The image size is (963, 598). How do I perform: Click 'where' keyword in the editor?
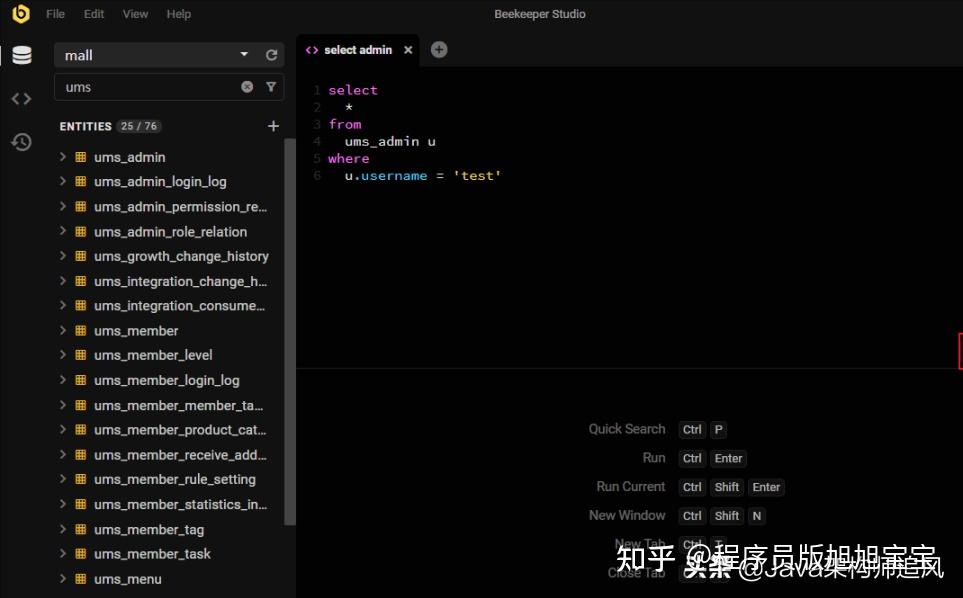(349, 158)
